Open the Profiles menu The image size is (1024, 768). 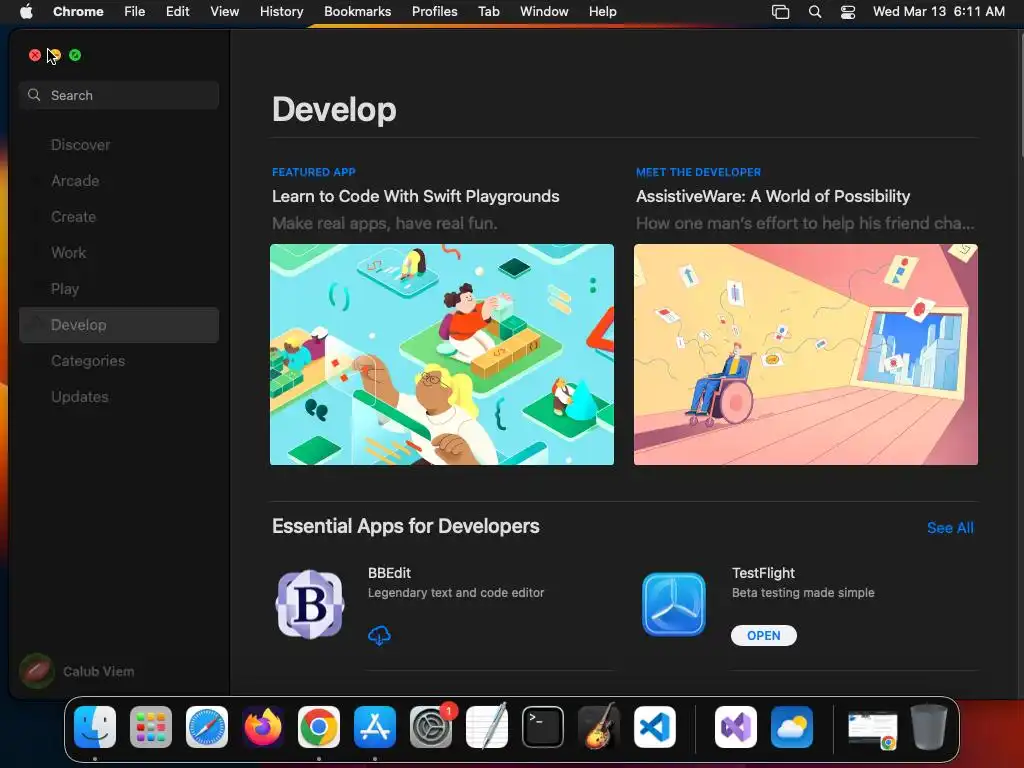tap(434, 11)
